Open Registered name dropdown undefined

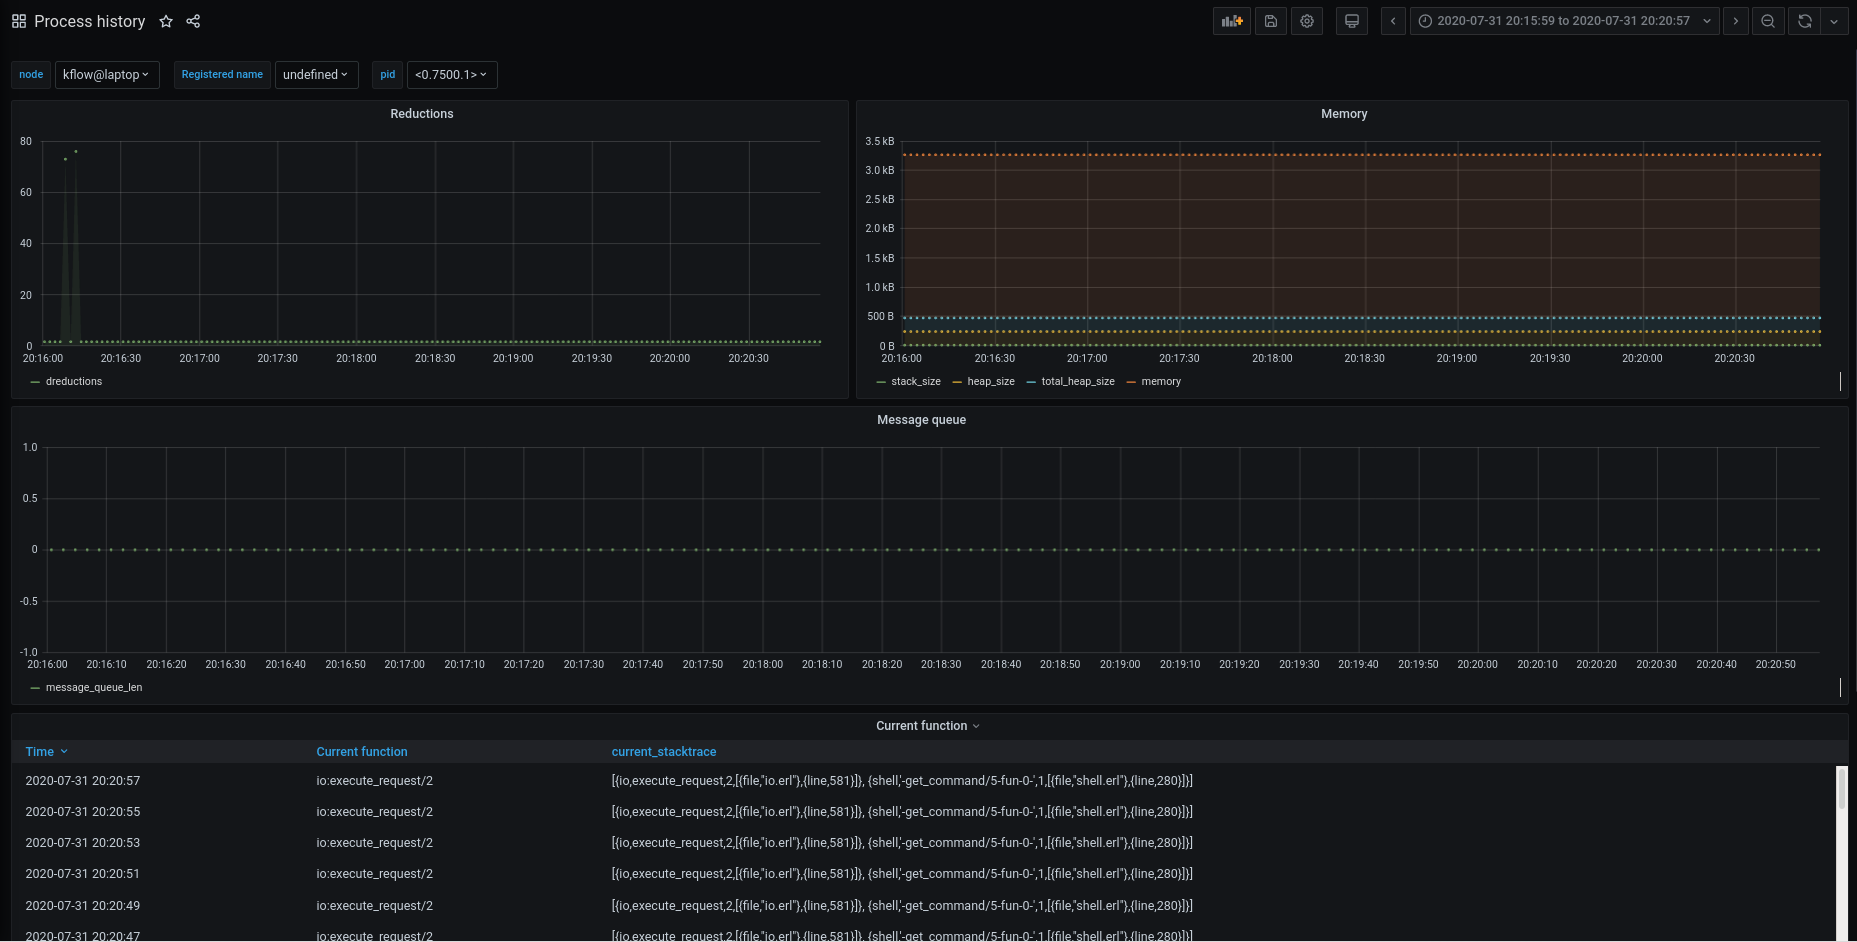pos(316,75)
